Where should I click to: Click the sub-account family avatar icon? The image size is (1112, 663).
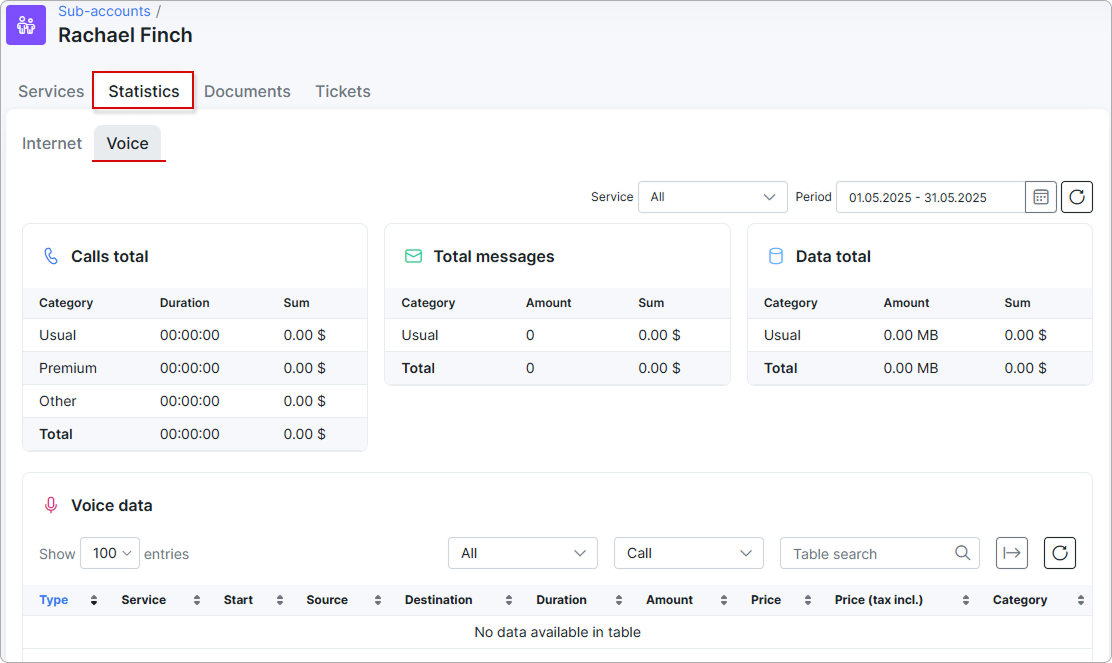[x=26, y=25]
